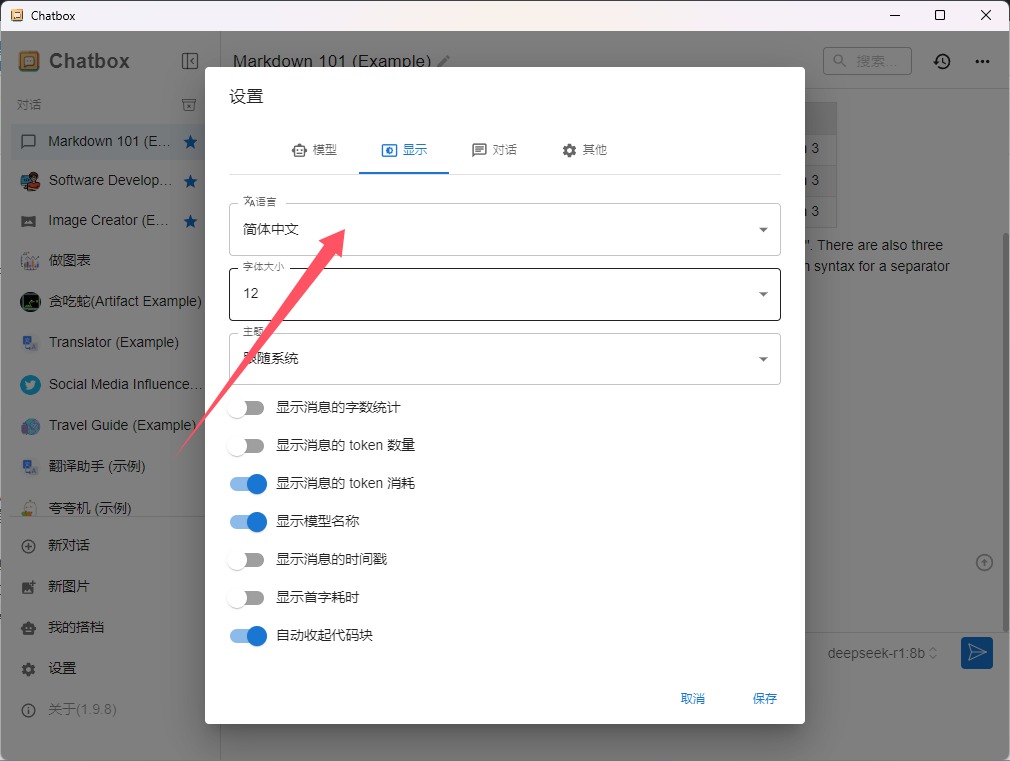
Task: Click the 保存 button
Action: 764,698
